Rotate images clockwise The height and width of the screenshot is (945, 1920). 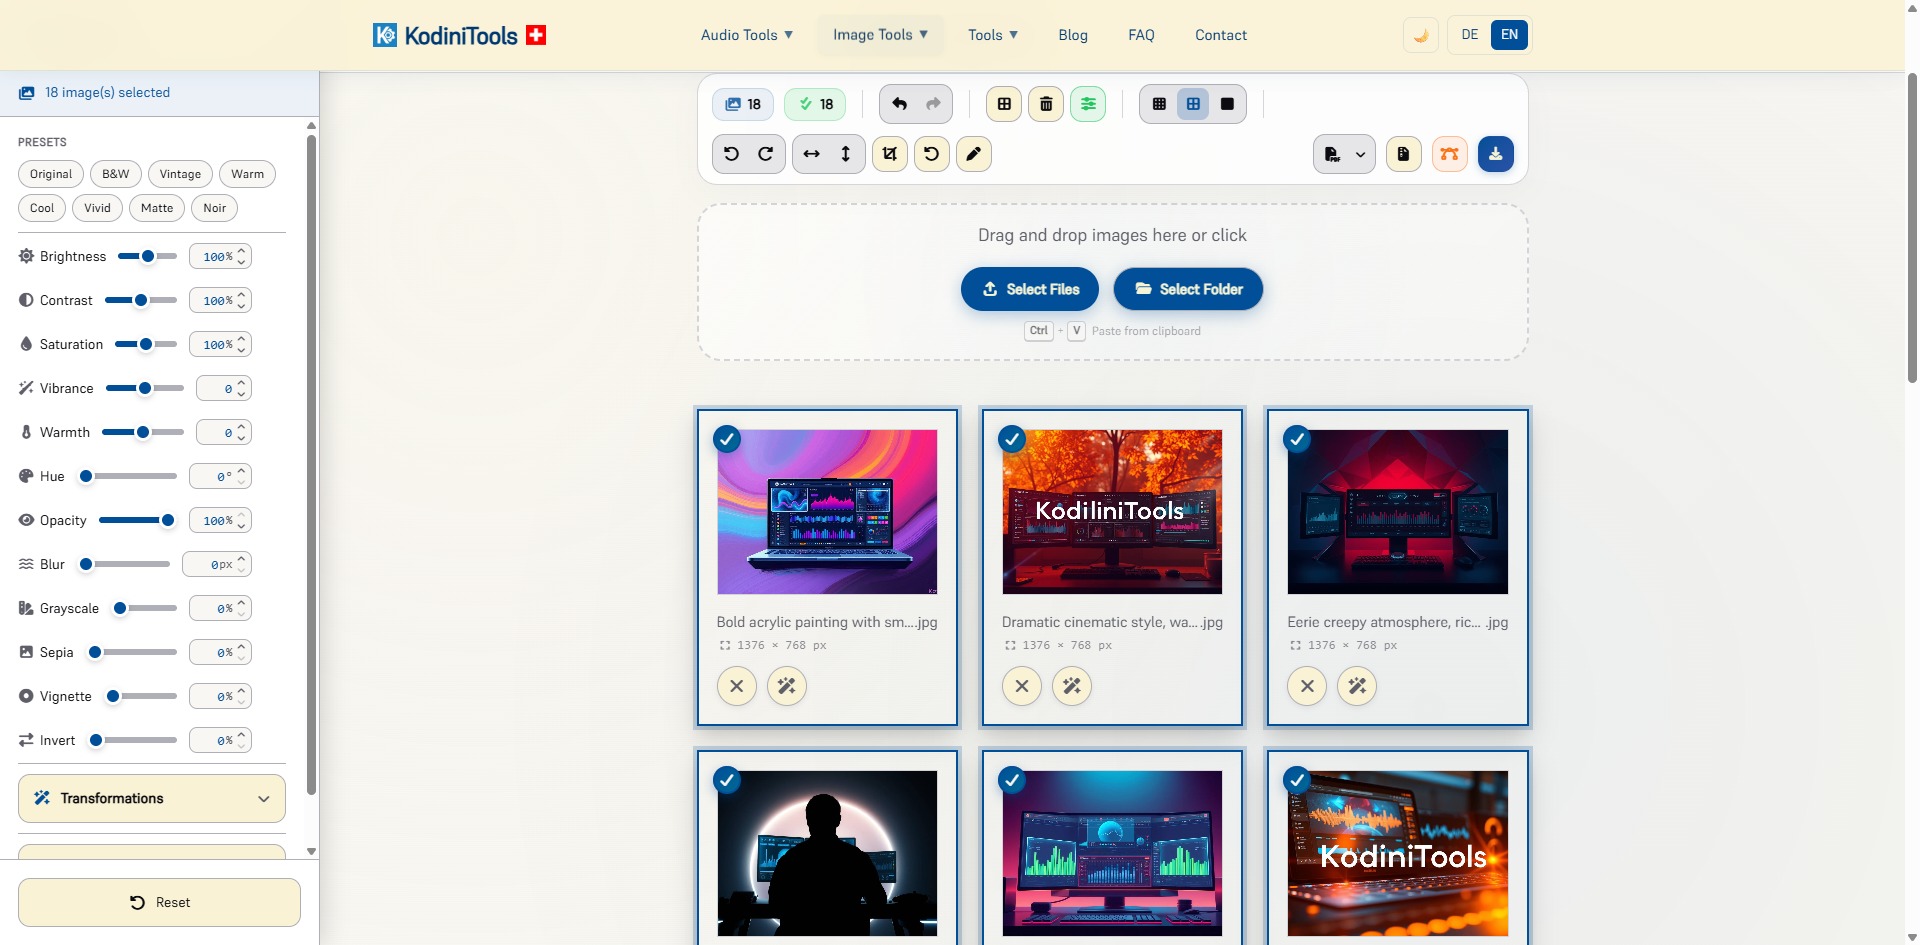(x=766, y=154)
